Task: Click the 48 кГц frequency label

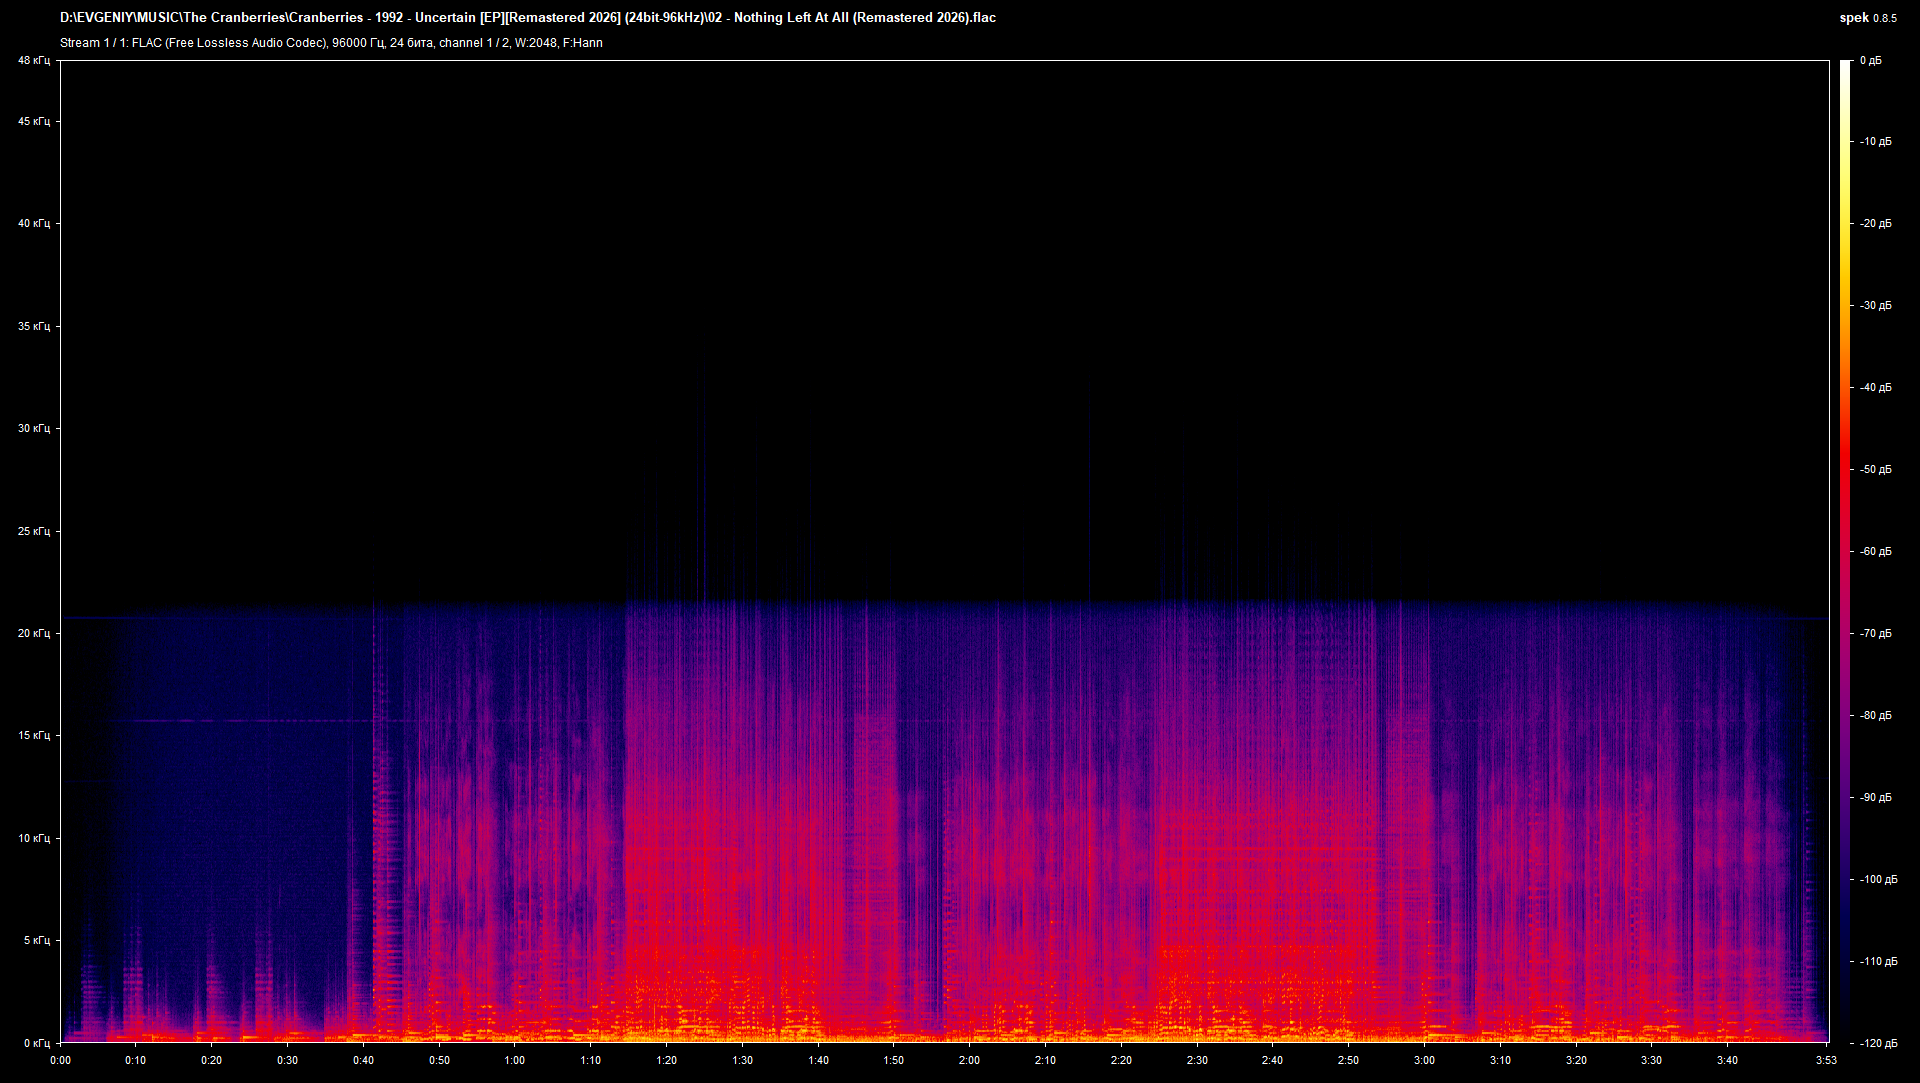Action: pyautogui.click(x=33, y=61)
